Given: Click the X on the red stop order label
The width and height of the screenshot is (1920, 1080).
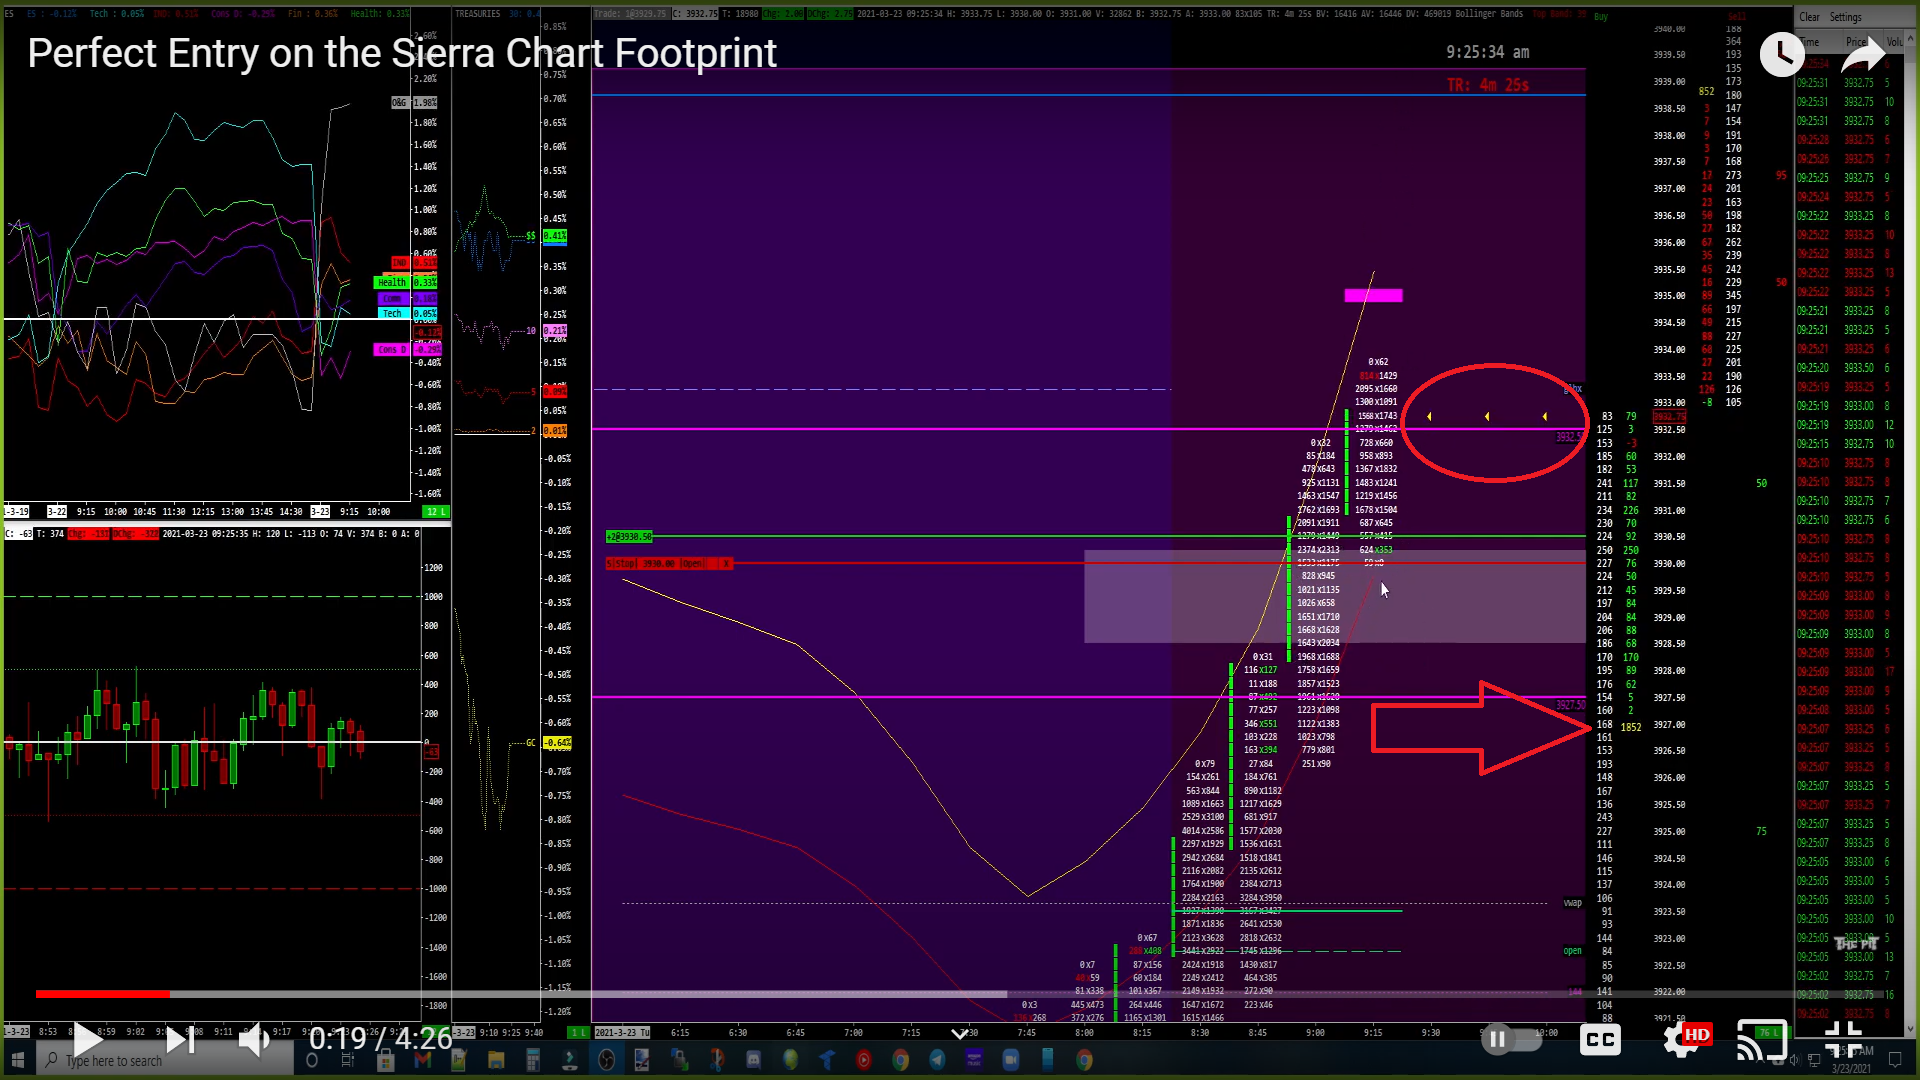Looking at the screenshot, I should pos(726,564).
